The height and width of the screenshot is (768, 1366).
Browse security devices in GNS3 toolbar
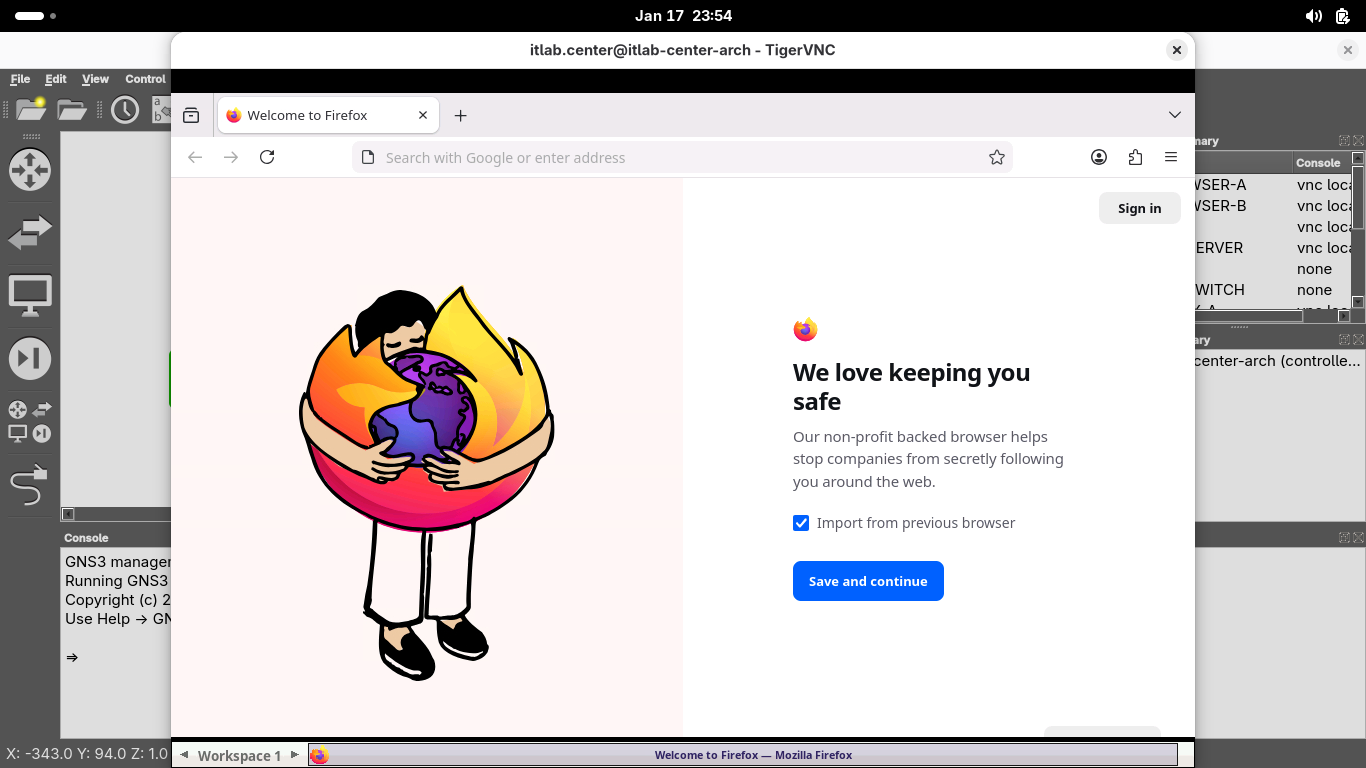29,359
